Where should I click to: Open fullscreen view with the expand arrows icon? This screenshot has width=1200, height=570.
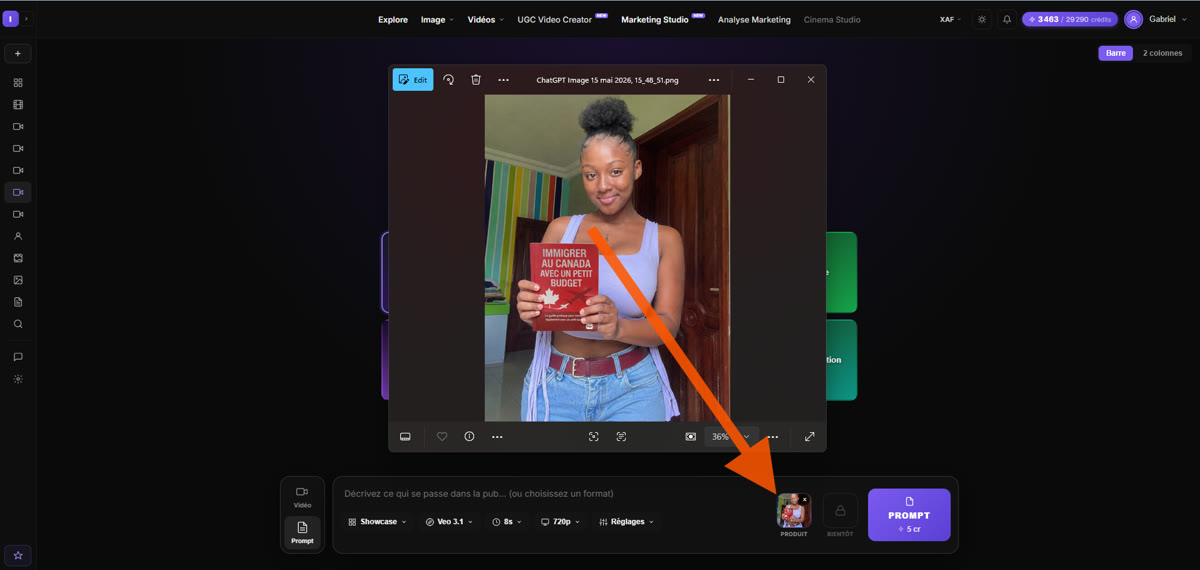click(809, 437)
